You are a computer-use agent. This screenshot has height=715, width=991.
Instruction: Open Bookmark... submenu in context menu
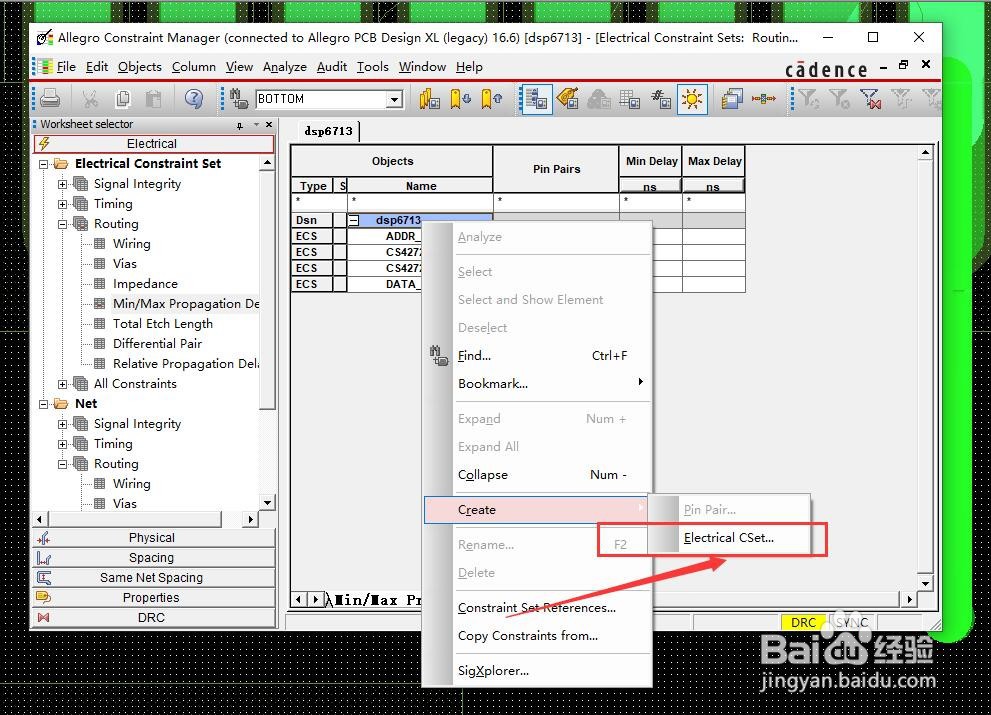(x=536, y=384)
